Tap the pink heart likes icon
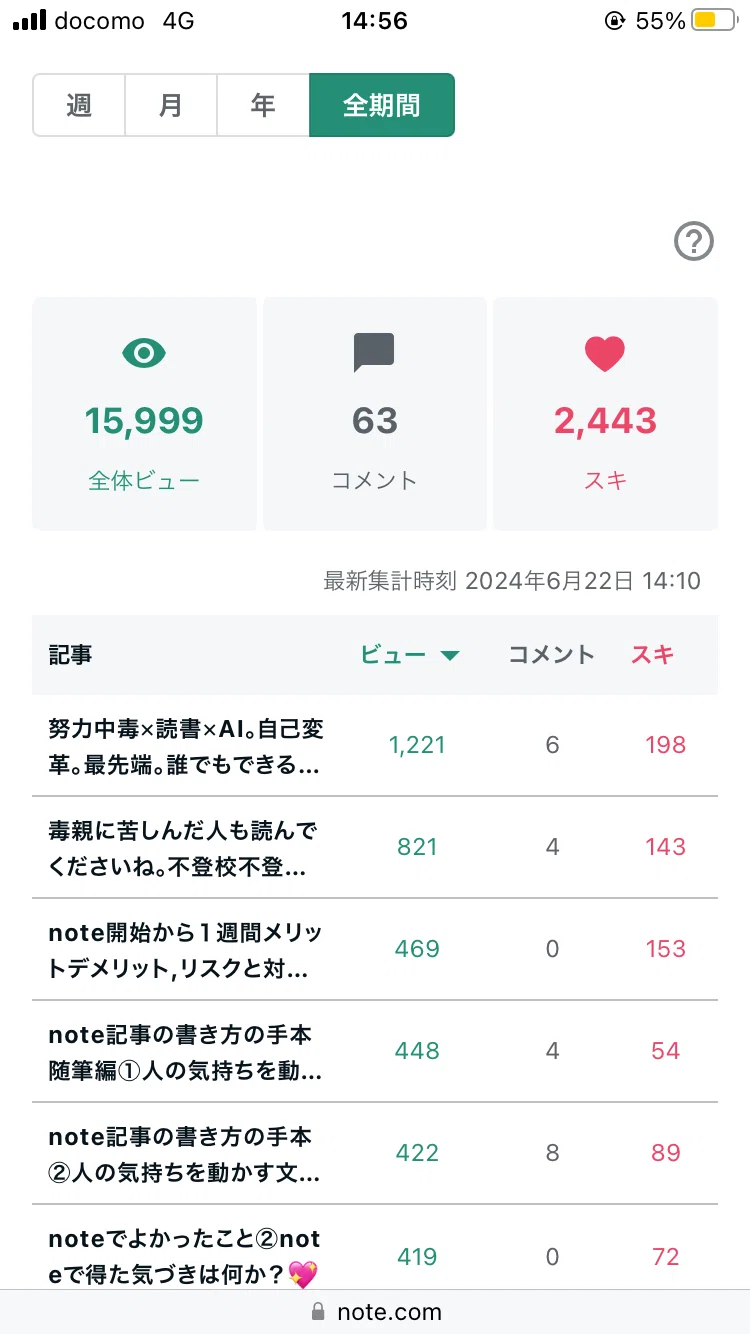Screen dimensions: 750x1334 click(x=605, y=354)
